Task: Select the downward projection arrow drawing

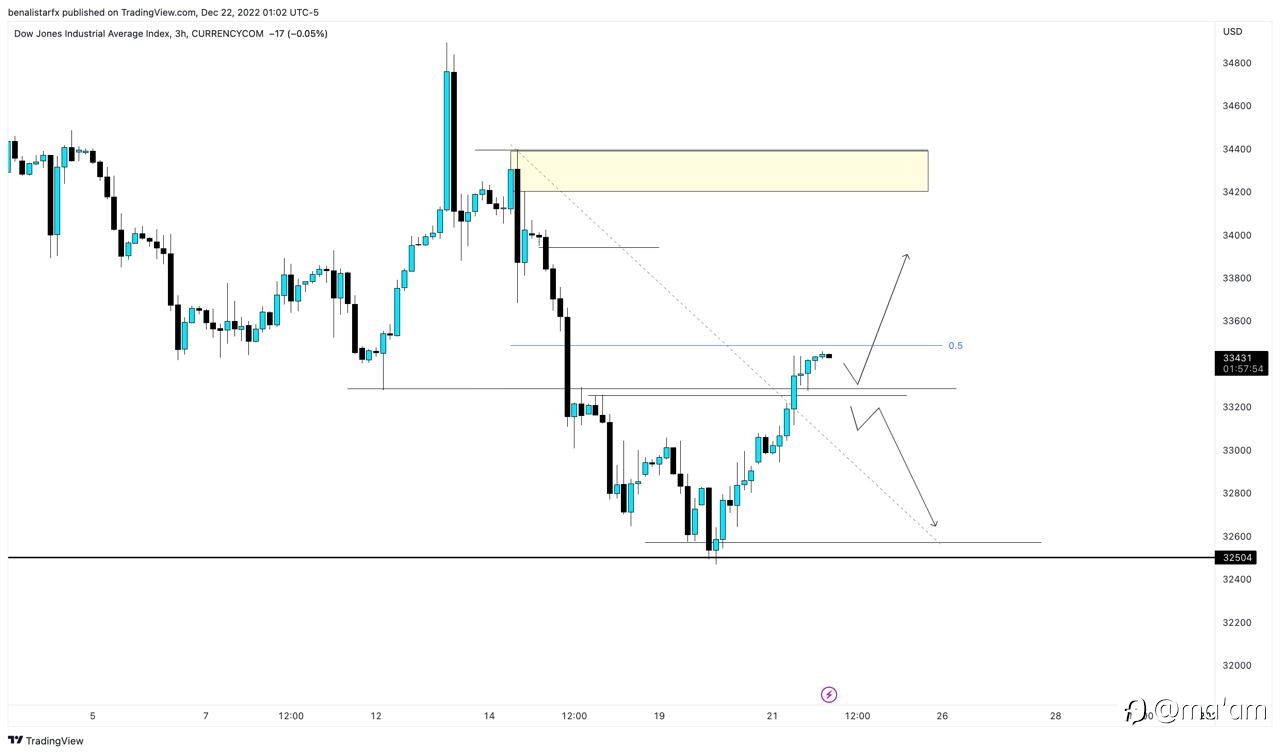Action: click(893, 466)
